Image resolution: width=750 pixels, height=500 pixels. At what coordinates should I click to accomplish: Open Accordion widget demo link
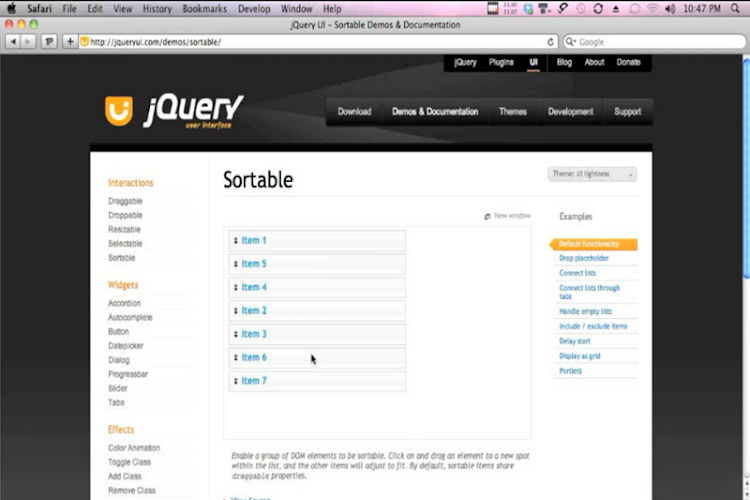tap(124, 303)
